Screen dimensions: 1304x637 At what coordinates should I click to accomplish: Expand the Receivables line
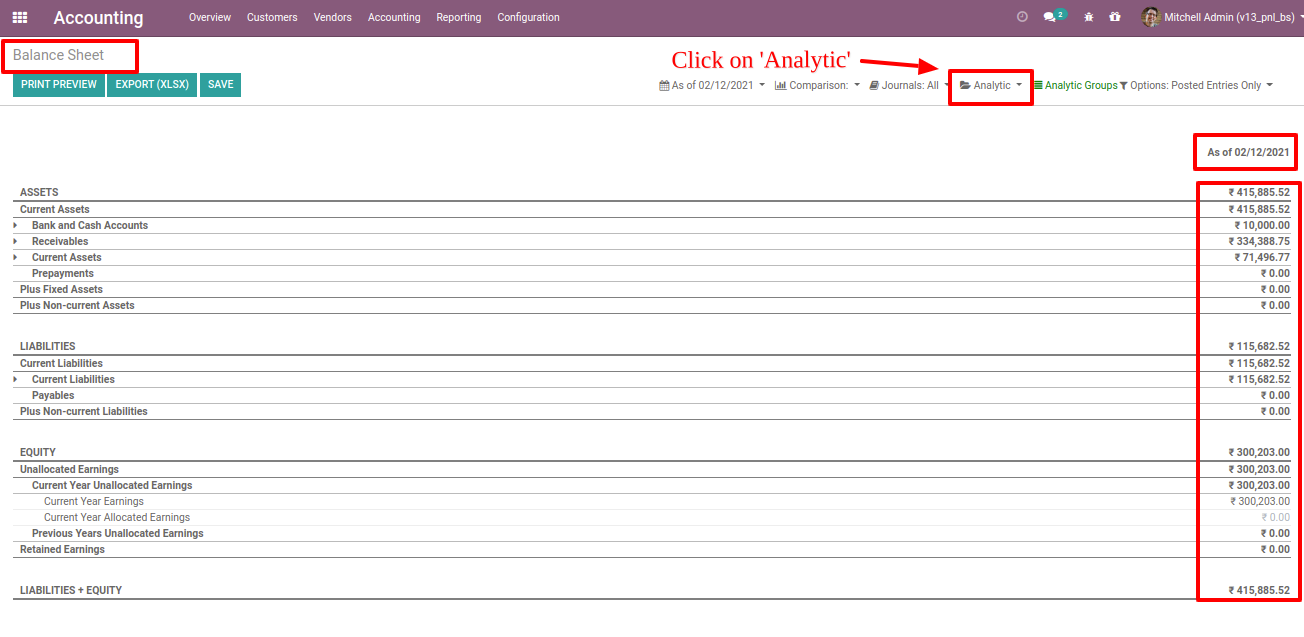(x=14, y=241)
